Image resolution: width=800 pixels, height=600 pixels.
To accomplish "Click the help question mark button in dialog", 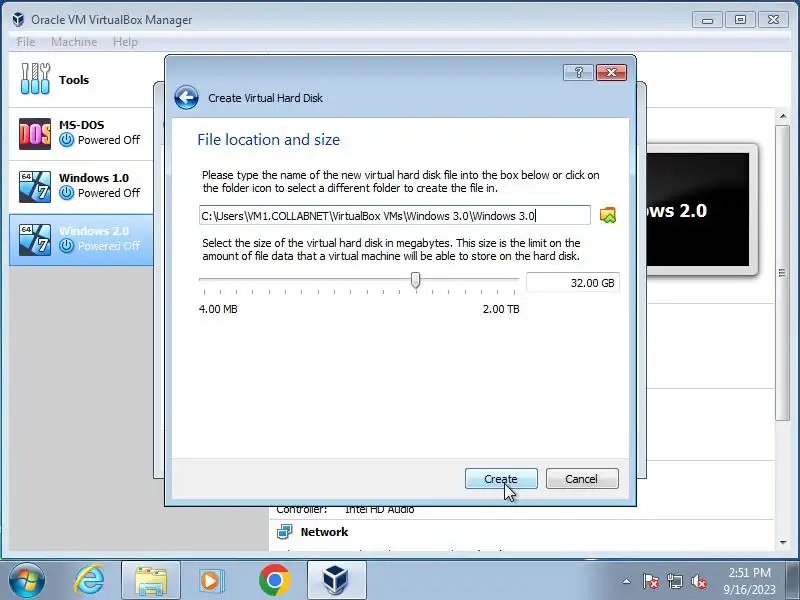I will 578,72.
